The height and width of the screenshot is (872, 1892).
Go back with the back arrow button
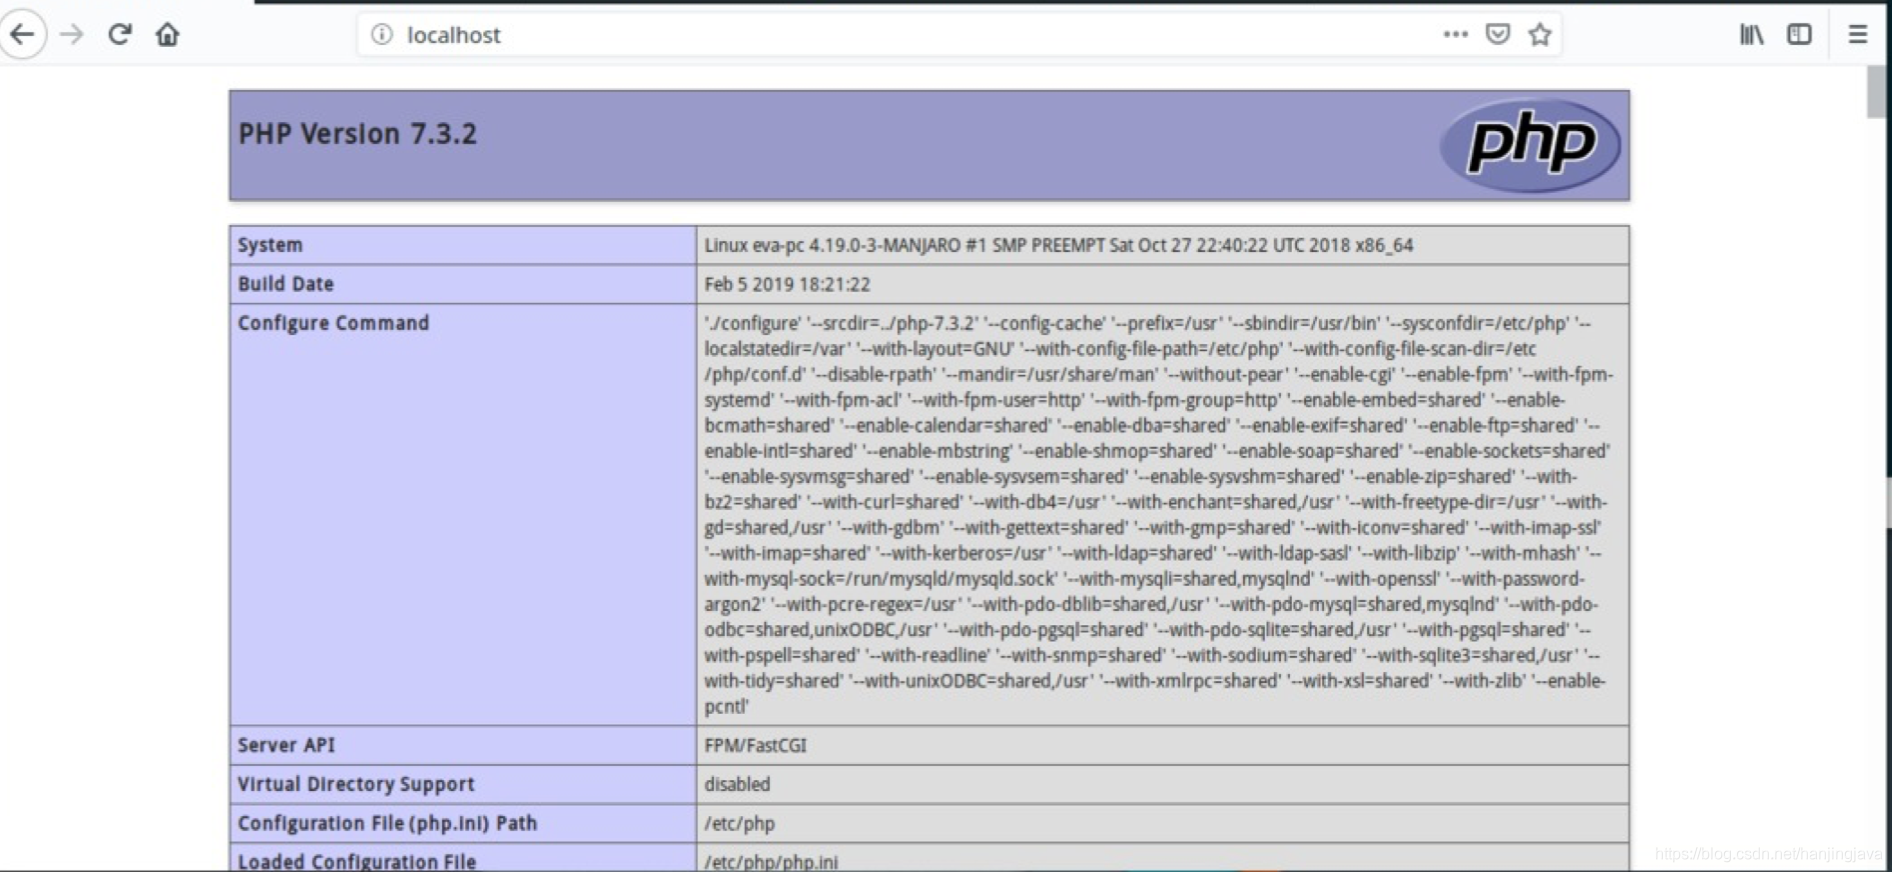[x=22, y=35]
